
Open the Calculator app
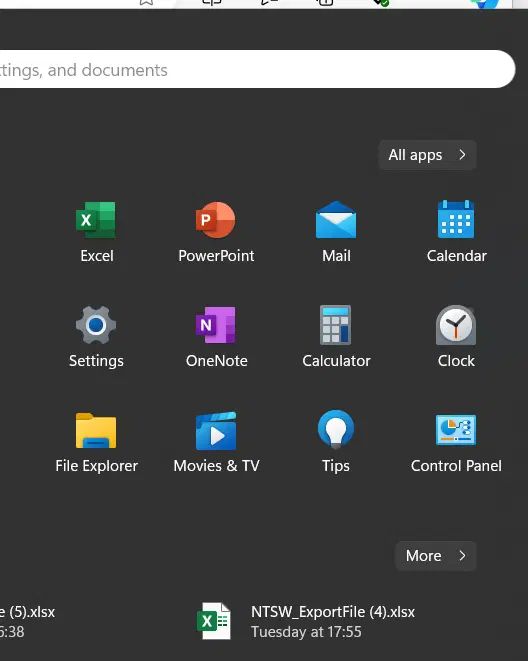point(336,337)
